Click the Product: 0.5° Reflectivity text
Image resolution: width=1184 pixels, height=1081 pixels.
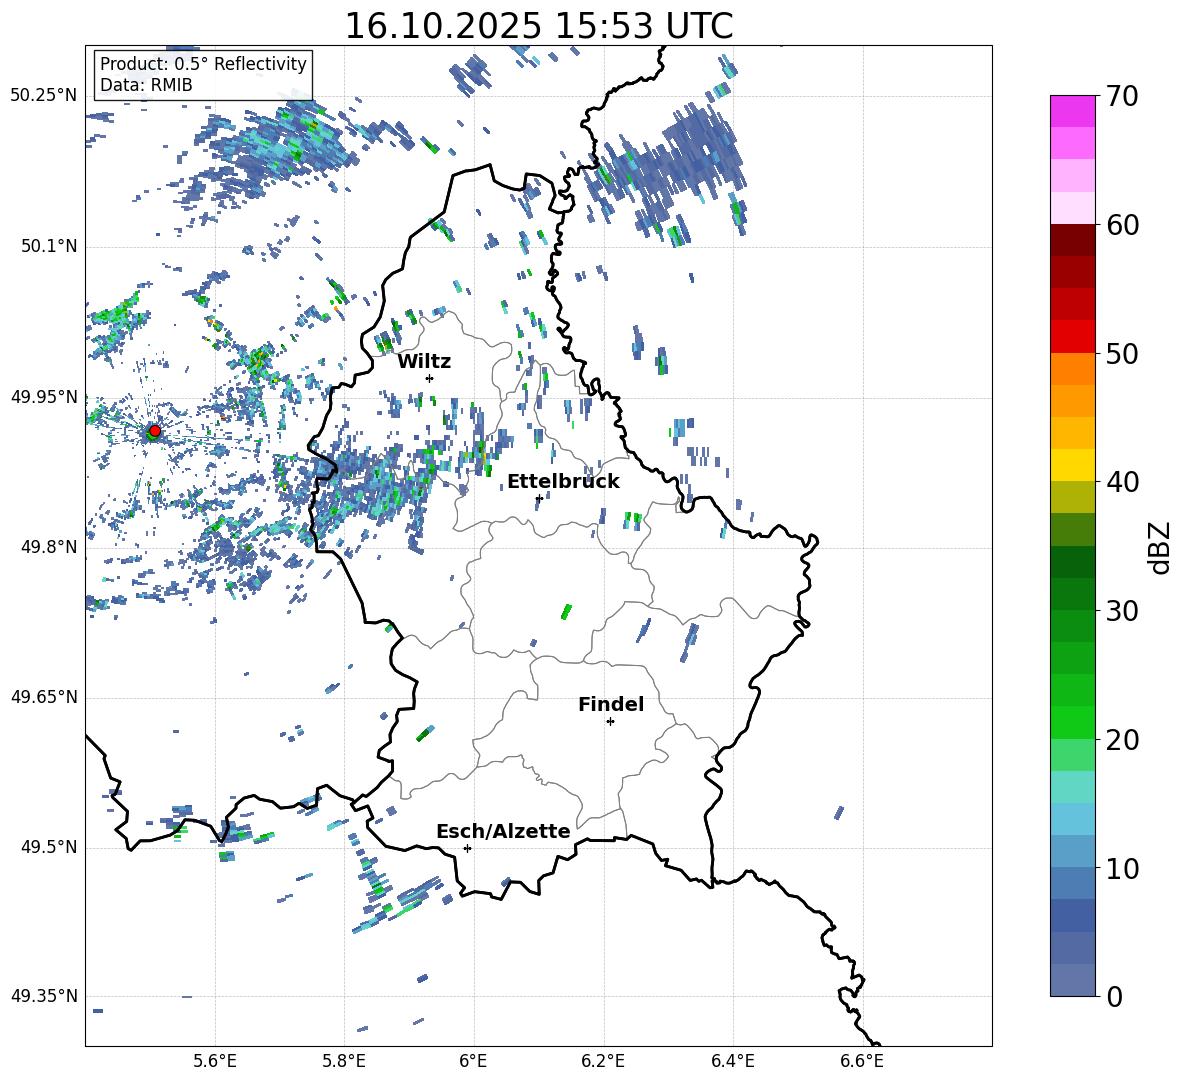[x=203, y=63]
